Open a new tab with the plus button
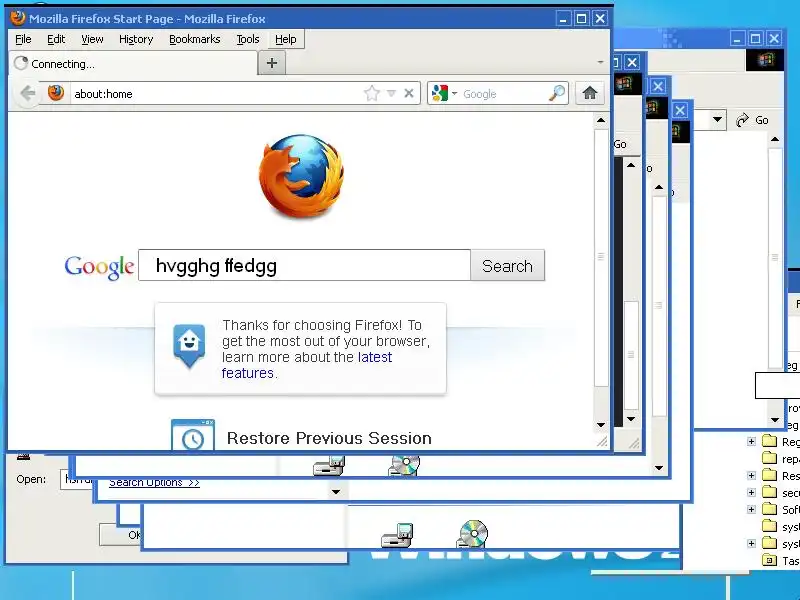This screenshot has width=800, height=600. coord(272,63)
